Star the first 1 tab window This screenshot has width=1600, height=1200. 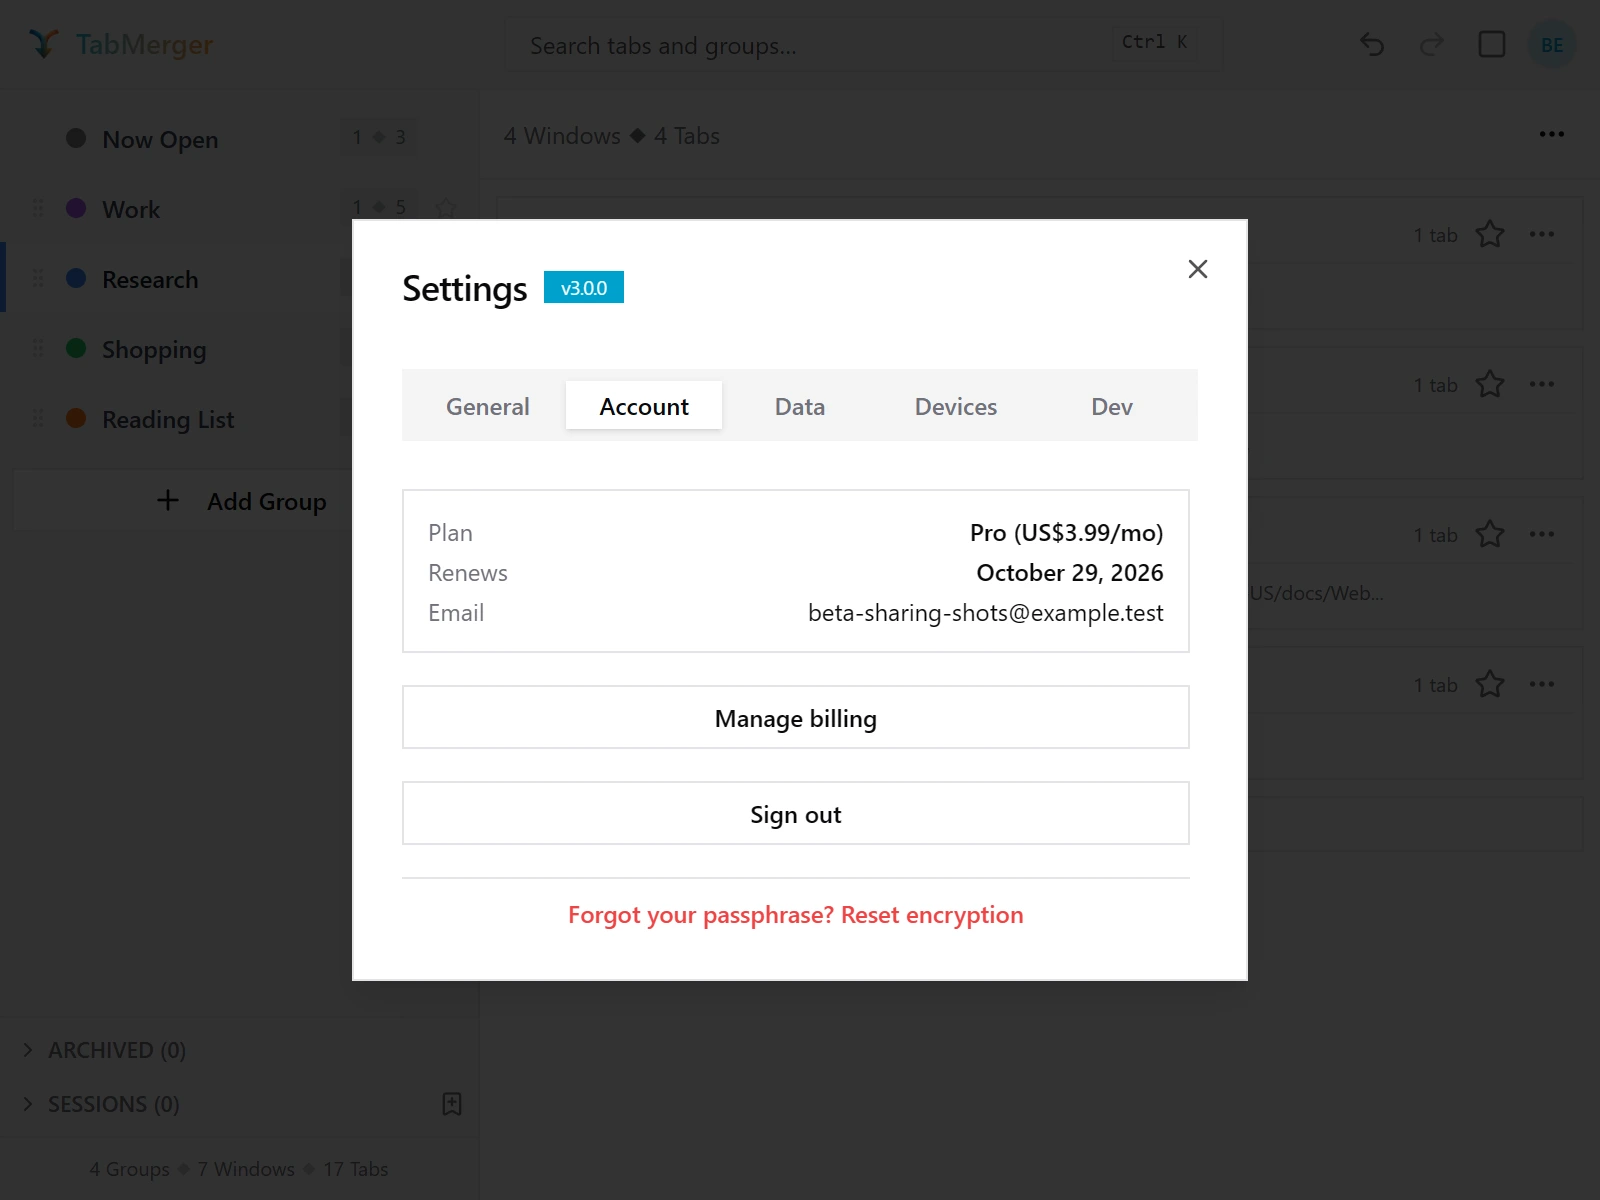point(1490,234)
